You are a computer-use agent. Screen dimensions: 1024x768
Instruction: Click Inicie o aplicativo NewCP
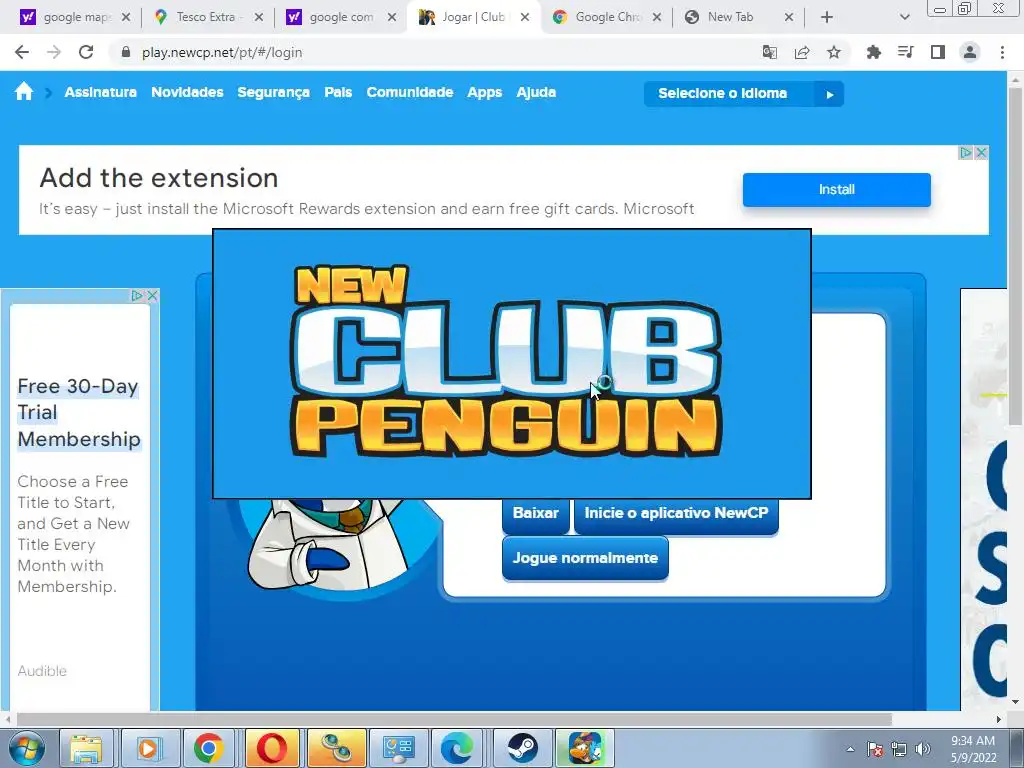pyautogui.click(x=676, y=514)
